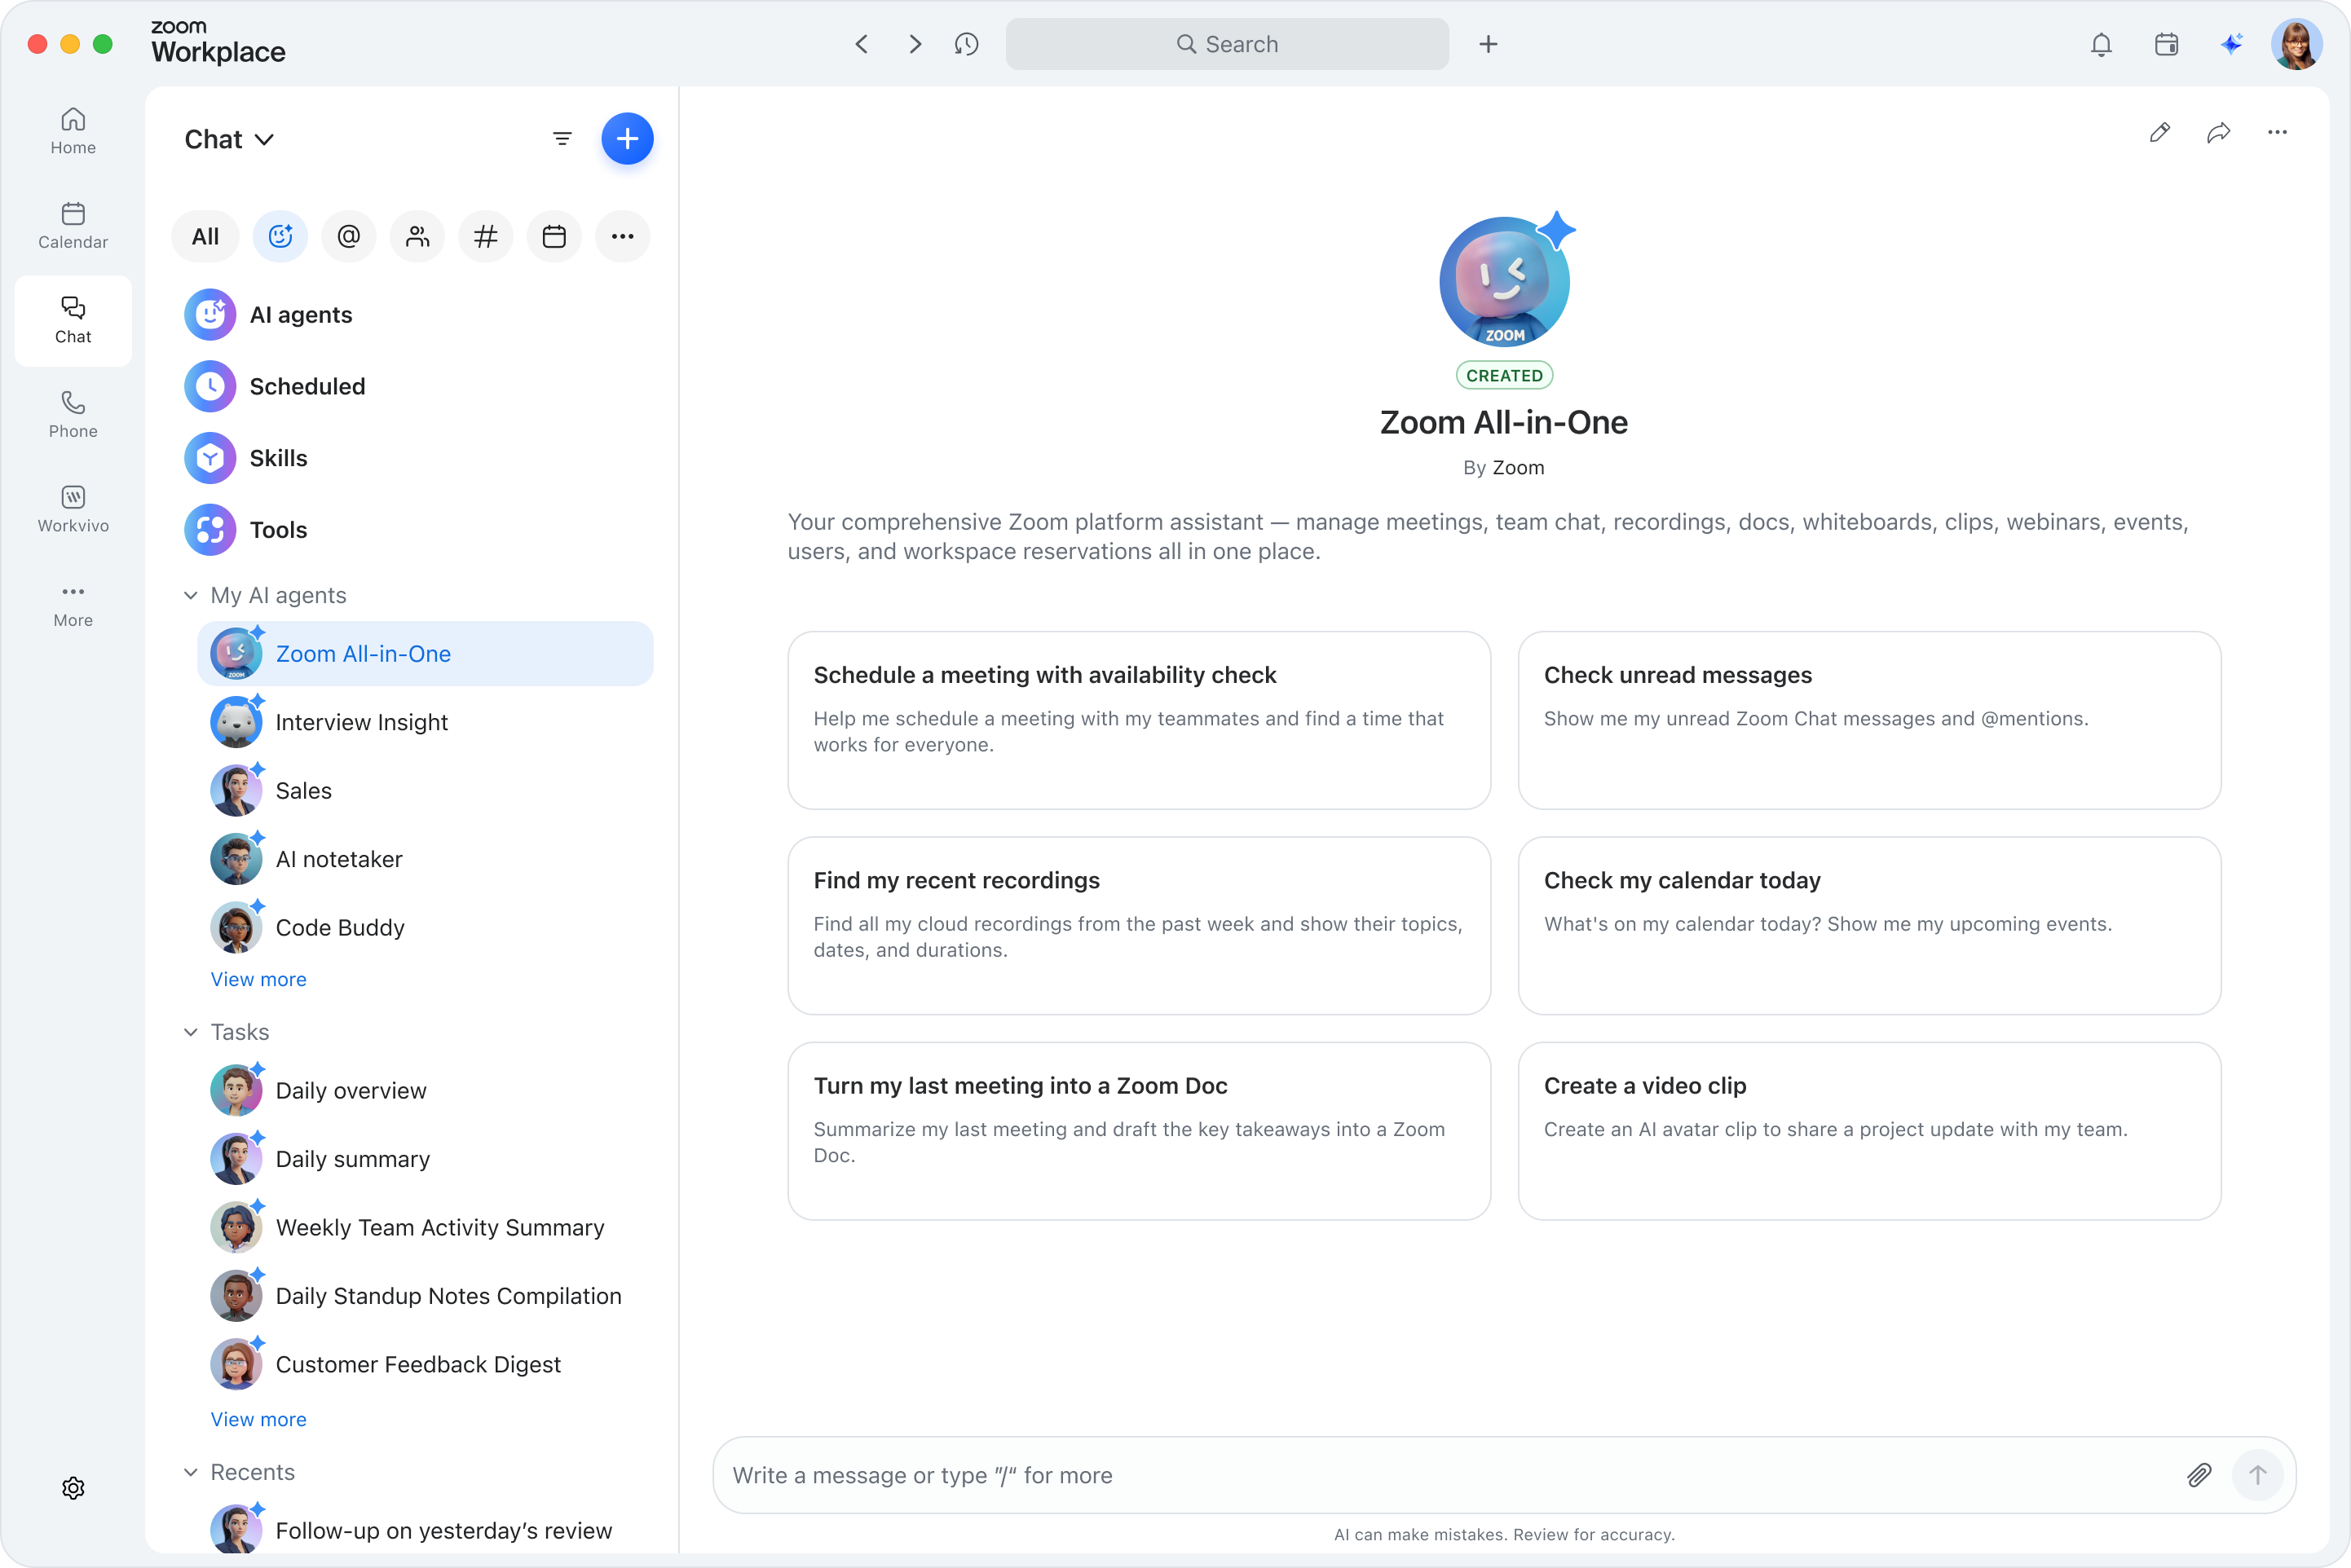This screenshot has height=1568, width=2351.
Task: Collapse the Tasks section
Action: pos(190,1032)
